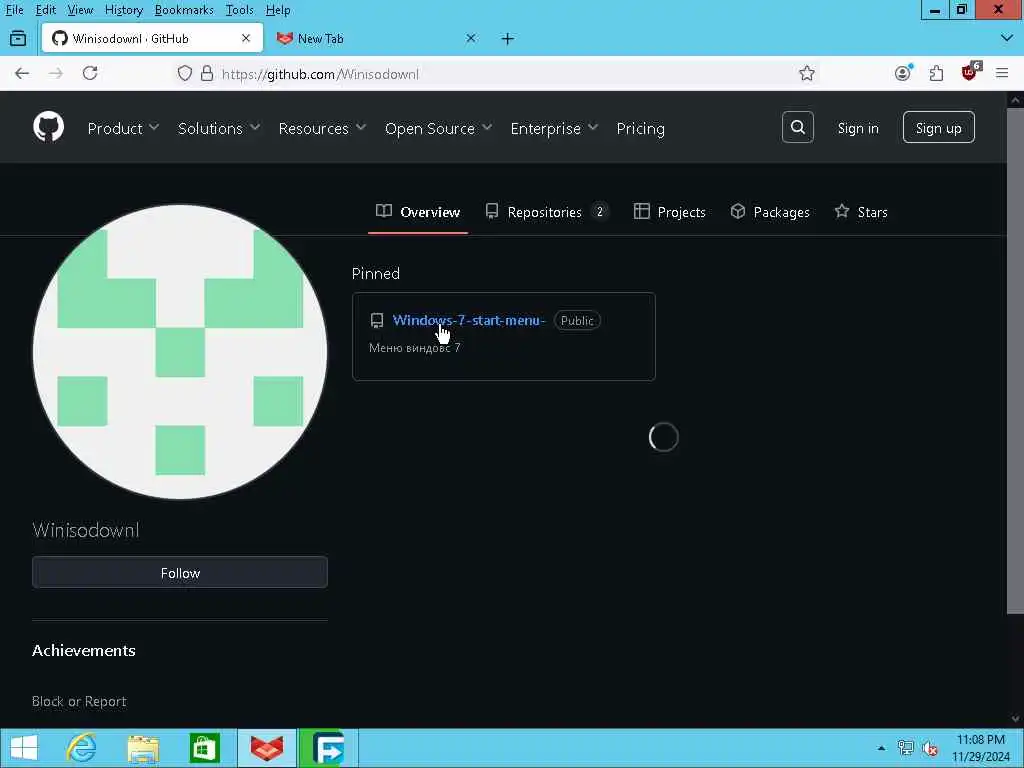1024x768 pixels.
Task: Go back with the browser back arrow
Action: click(22, 73)
